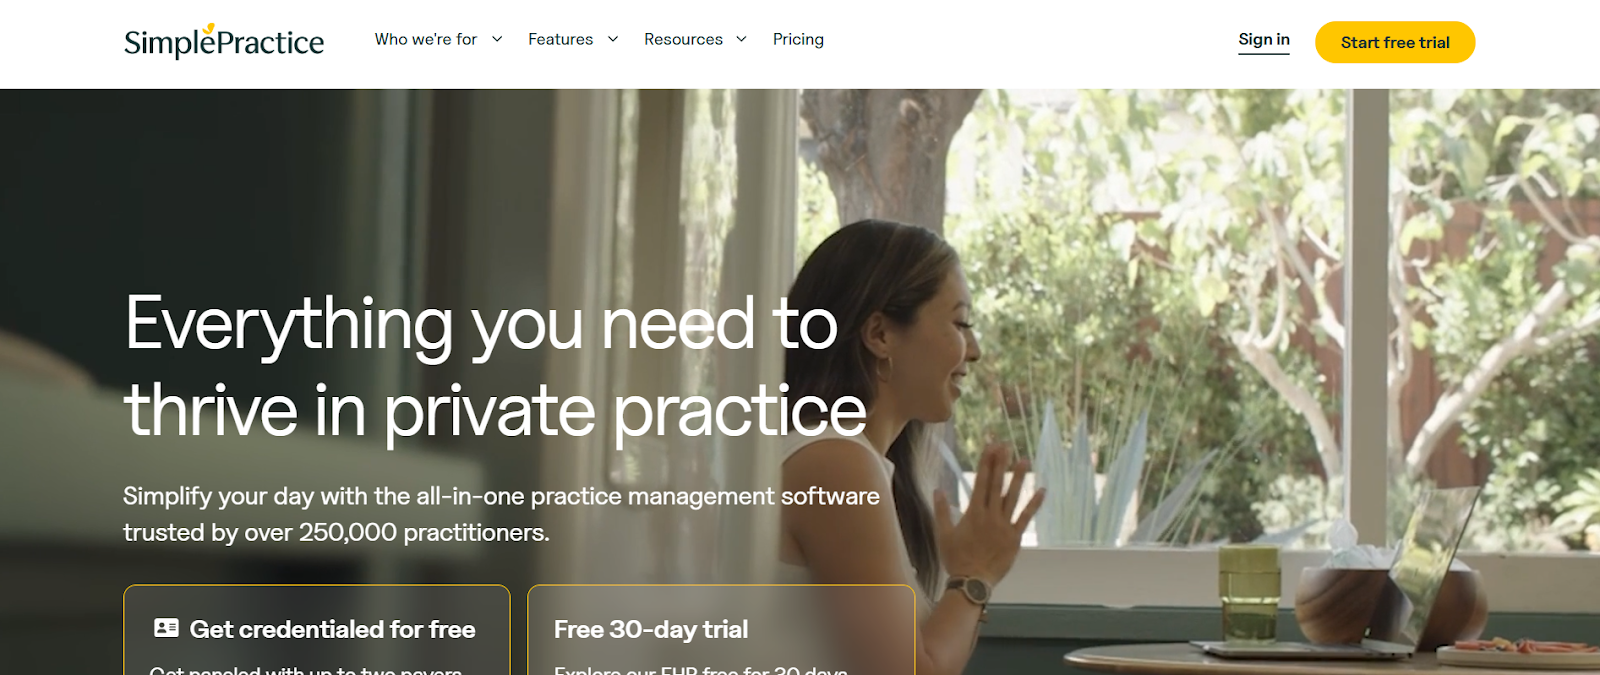Screen dimensions: 1600x675
Task: Open the Who we're for menu label
Action: pos(426,39)
